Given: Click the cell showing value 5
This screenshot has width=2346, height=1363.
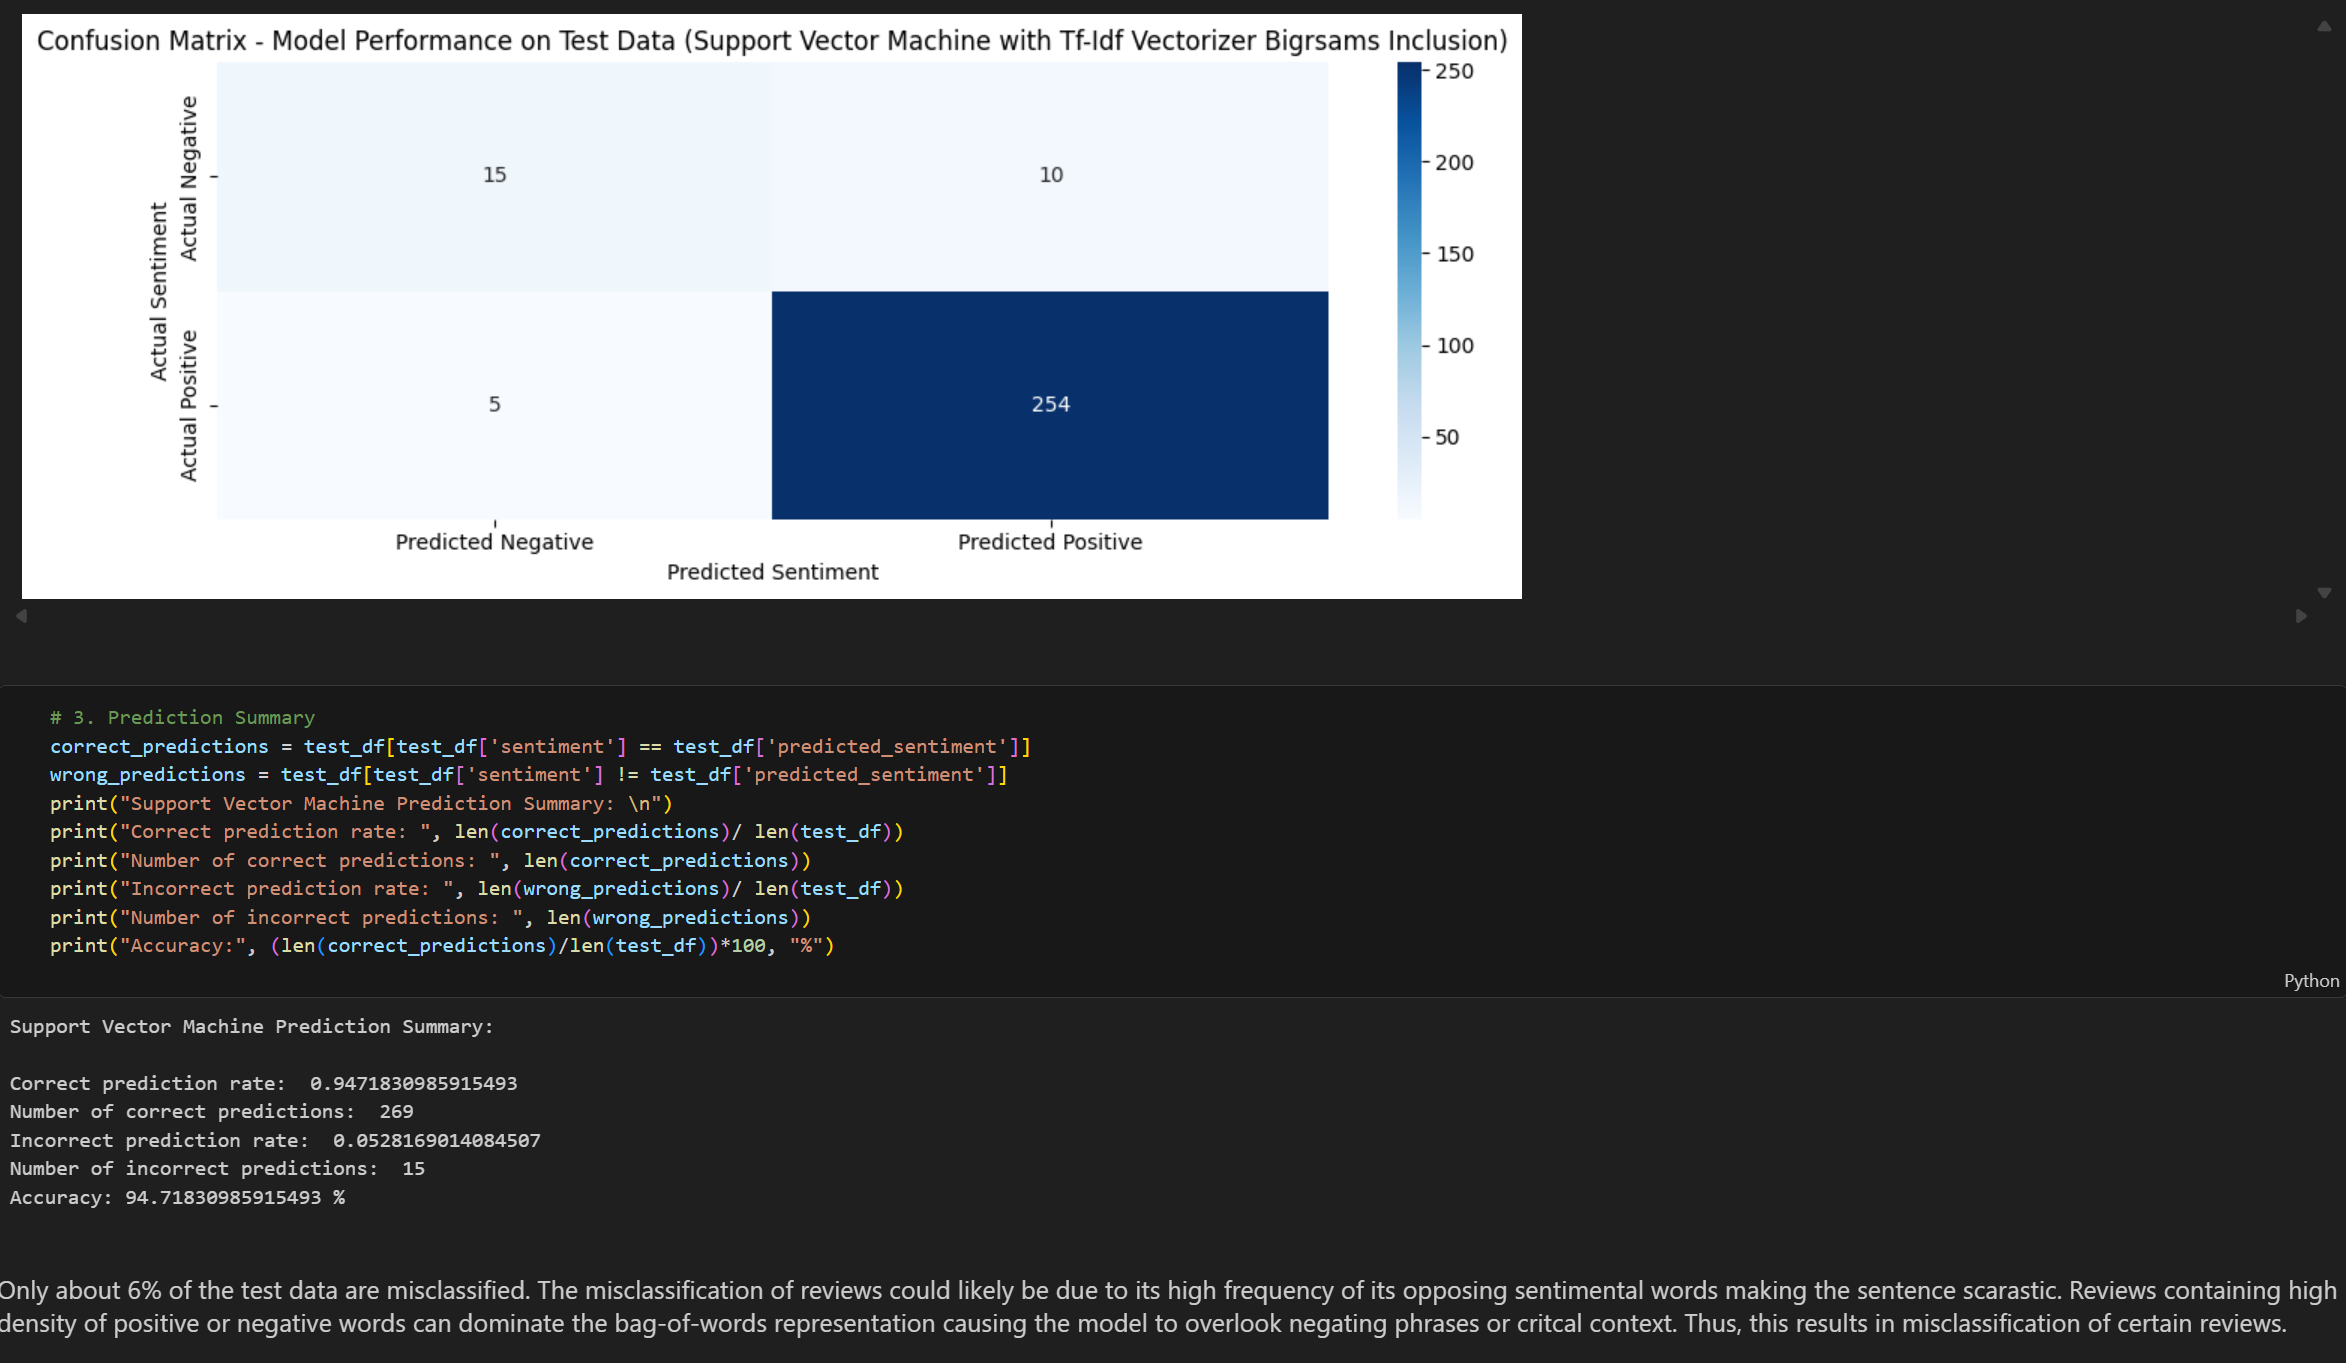Looking at the screenshot, I should click(x=494, y=405).
